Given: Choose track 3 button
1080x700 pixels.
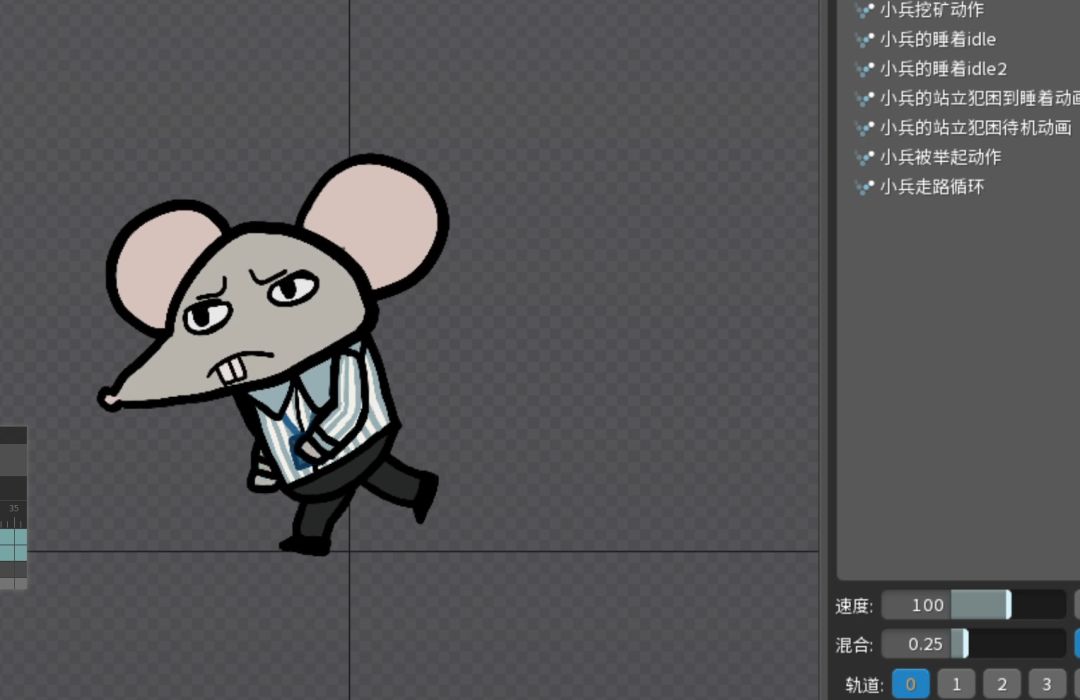Looking at the screenshot, I should (1047, 683).
